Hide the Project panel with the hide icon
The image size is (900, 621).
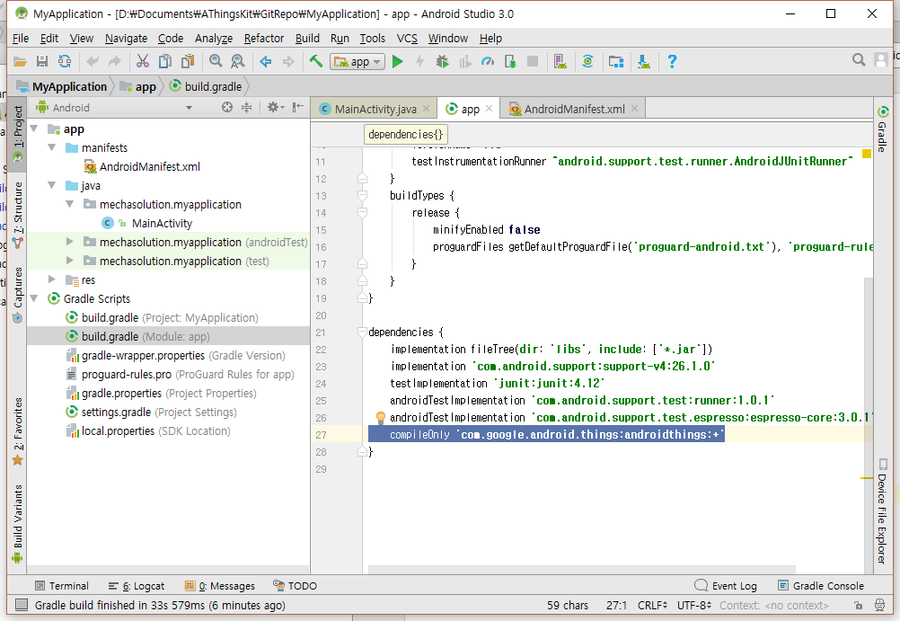[297, 107]
